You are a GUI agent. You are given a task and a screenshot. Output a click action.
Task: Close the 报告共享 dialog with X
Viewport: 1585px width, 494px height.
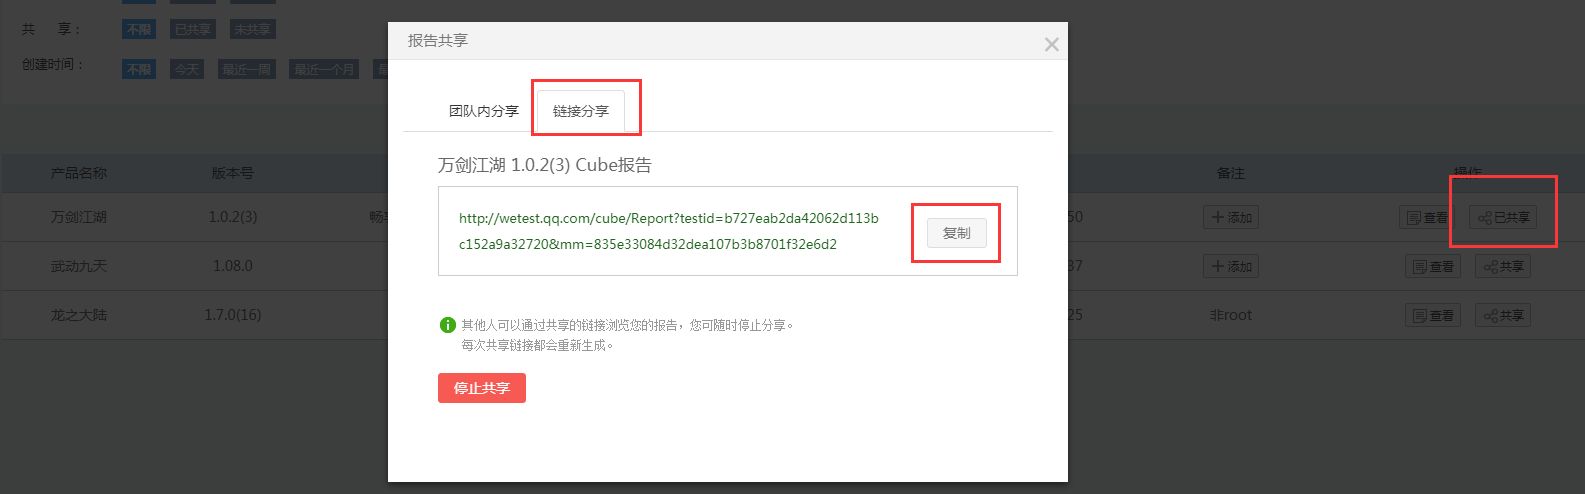1051,44
